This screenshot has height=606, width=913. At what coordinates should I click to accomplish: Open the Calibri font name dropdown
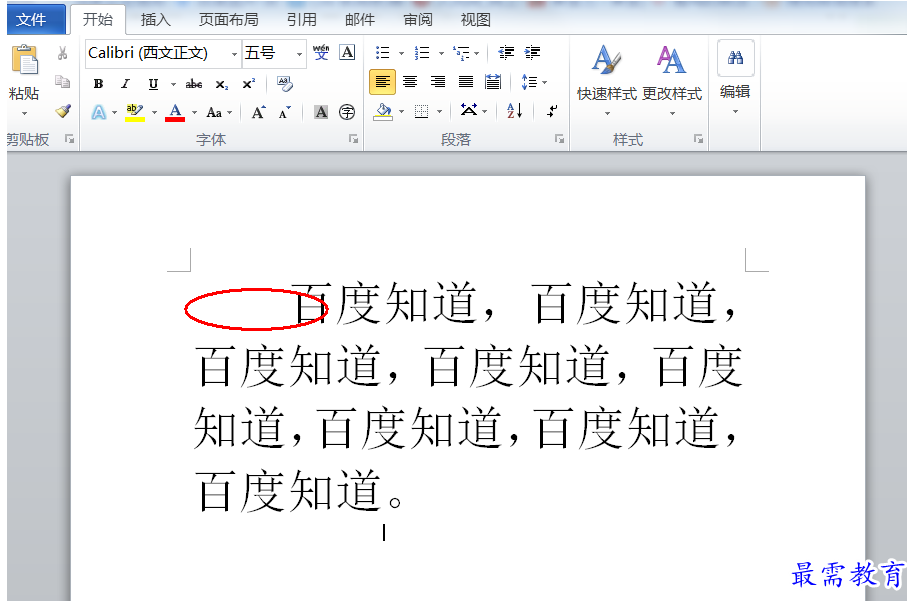click(234, 54)
